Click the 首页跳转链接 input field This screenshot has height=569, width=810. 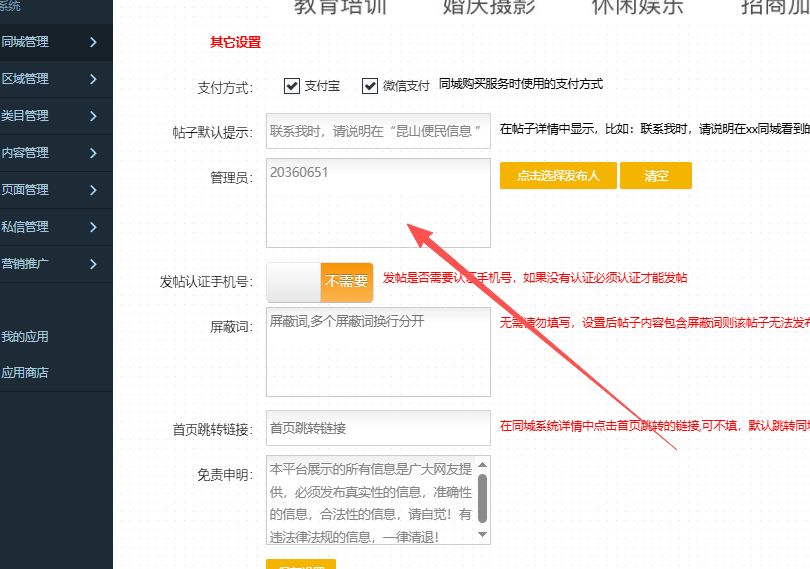[x=378, y=428]
